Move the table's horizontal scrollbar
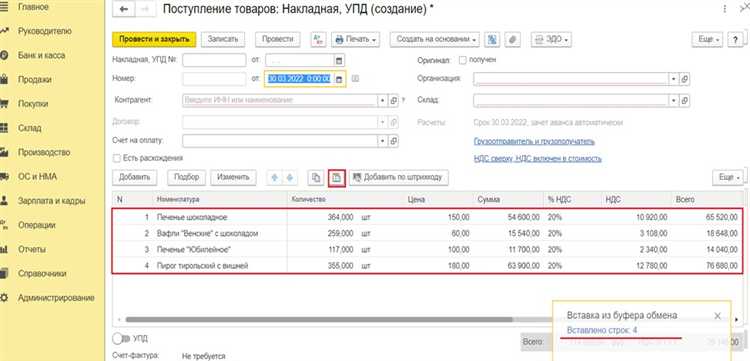Viewport: 750px width, 361px height. (x=319, y=319)
